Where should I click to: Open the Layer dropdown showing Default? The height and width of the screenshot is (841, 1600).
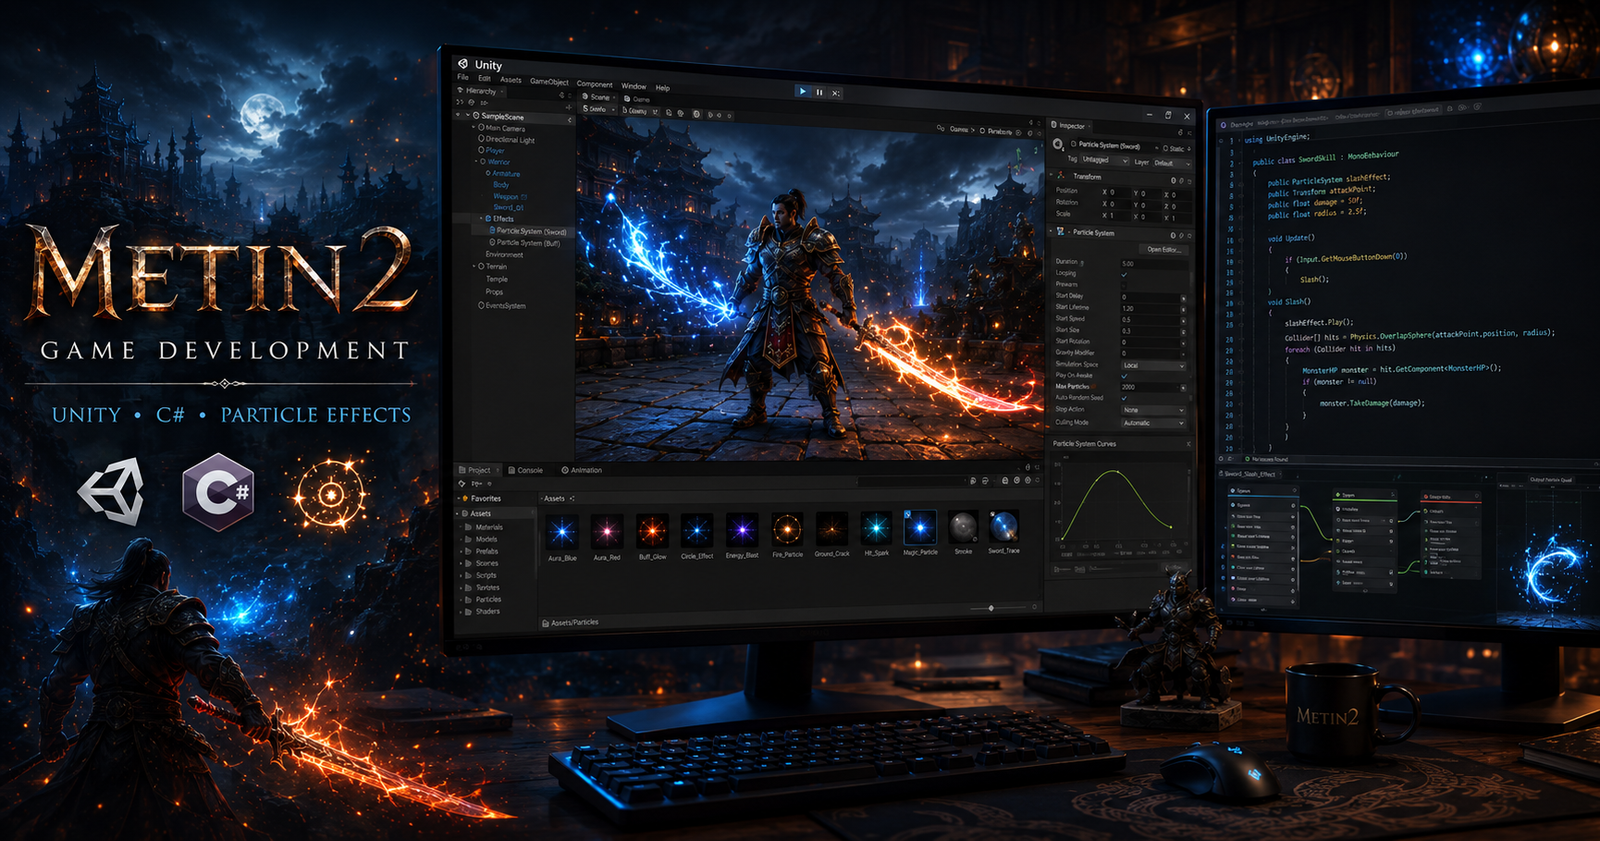[1172, 163]
